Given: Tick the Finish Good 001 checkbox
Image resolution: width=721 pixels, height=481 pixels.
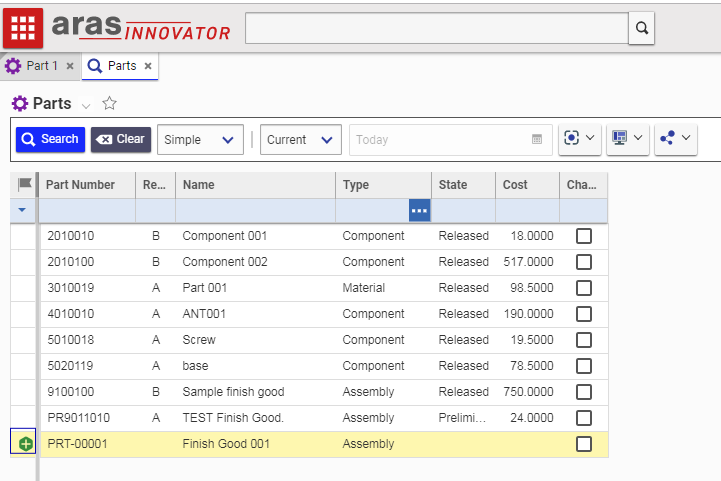Looking at the screenshot, I should (x=584, y=444).
